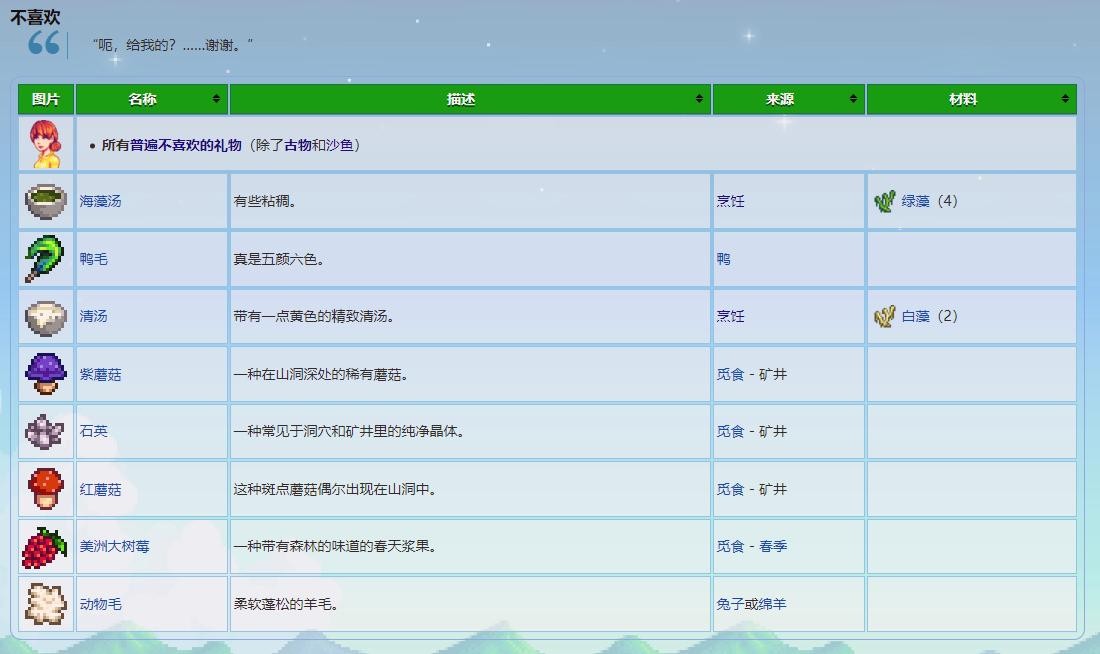Click the Duck Feather (鸭毛) icon
Screen dimensions: 1100x654
coord(45,259)
